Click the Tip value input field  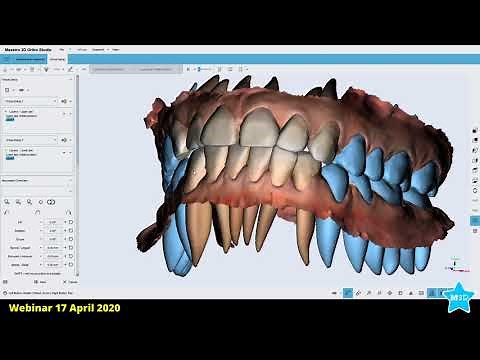pos(53,222)
